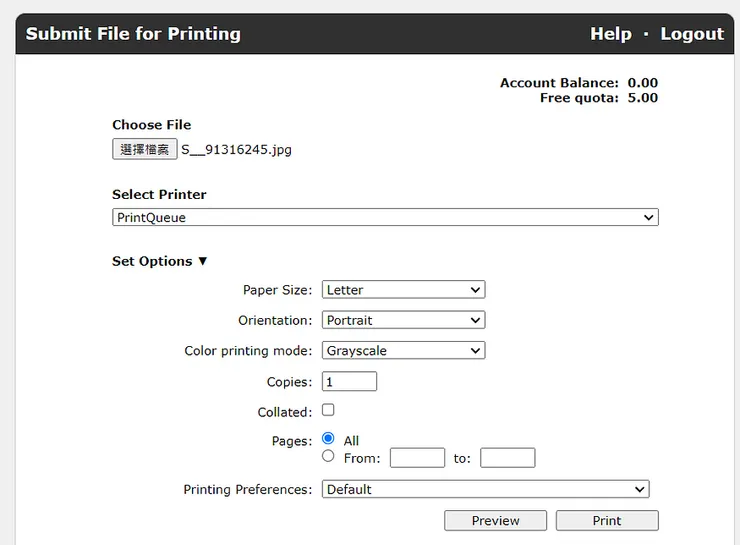Select the From pages radio button
Screen dimensions: 740x545
pos(328,456)
